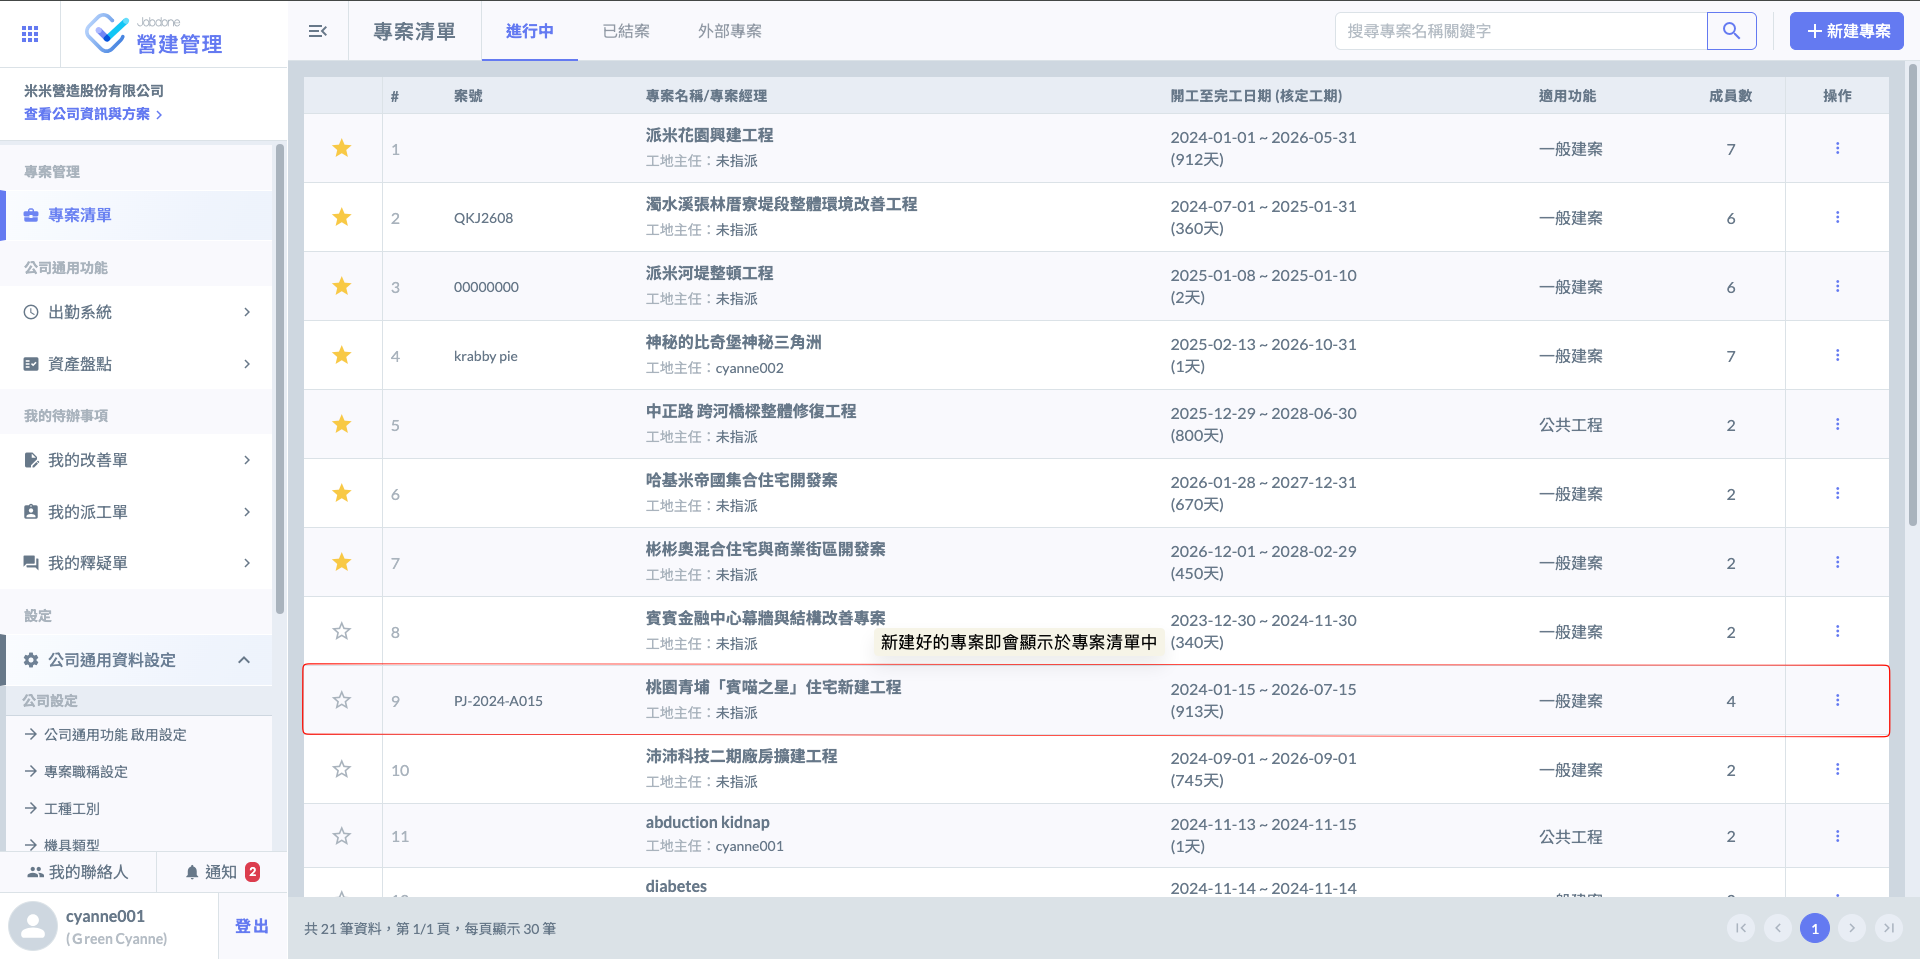Star the 賓賓金融中心幕牆與結構改善專案 project
This screenshot has height=959, width=1920.
[x=342, y=631]
